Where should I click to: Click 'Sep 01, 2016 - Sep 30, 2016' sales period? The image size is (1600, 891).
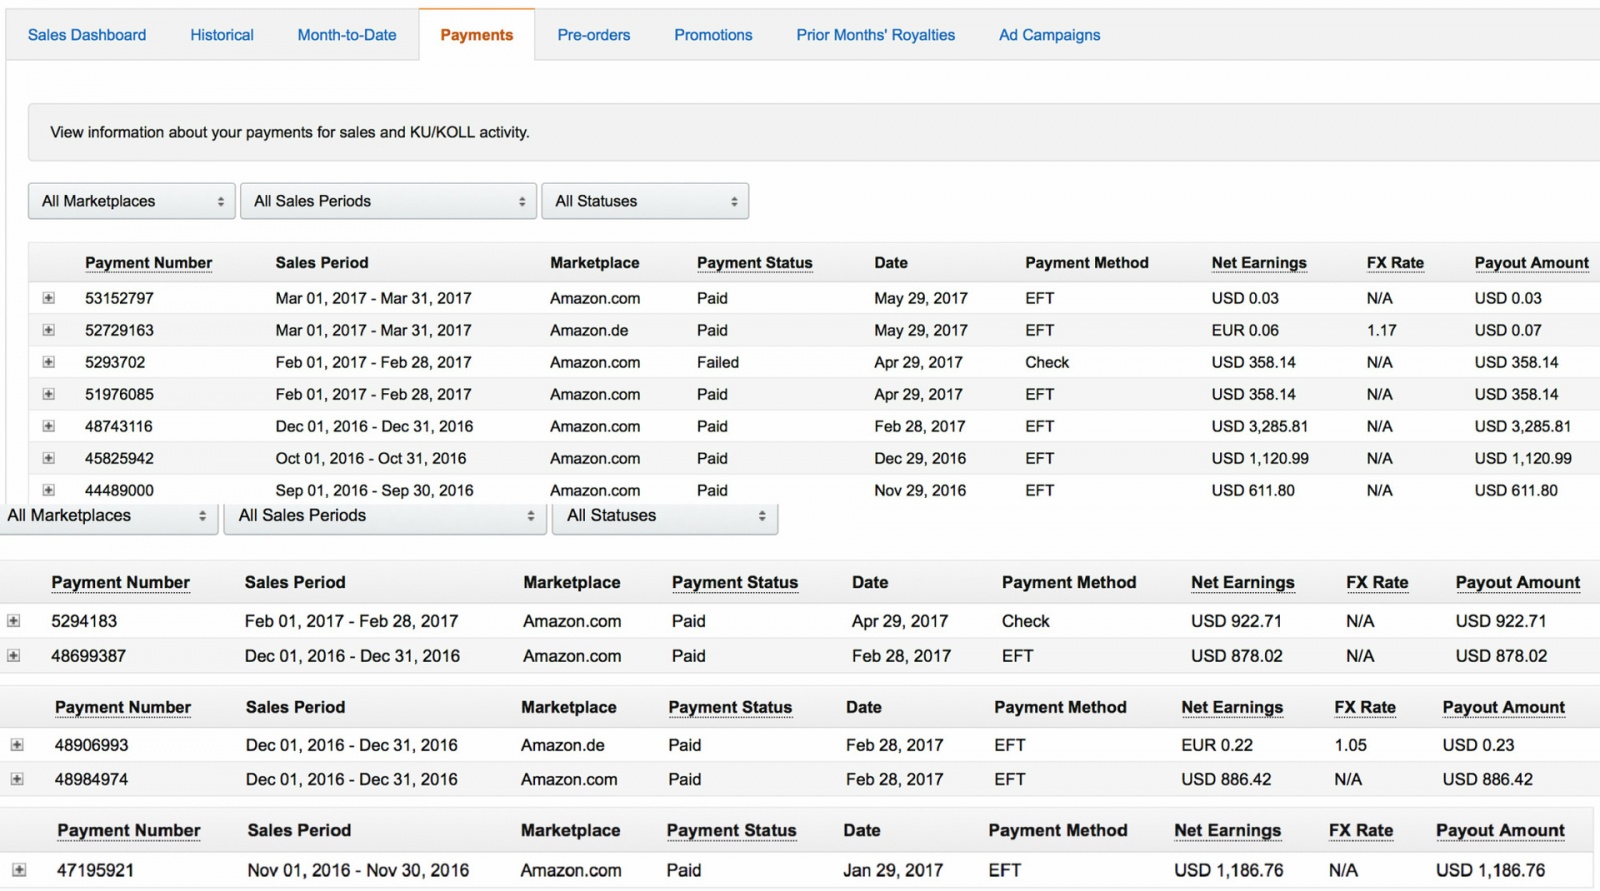click(x=375, y=490)
